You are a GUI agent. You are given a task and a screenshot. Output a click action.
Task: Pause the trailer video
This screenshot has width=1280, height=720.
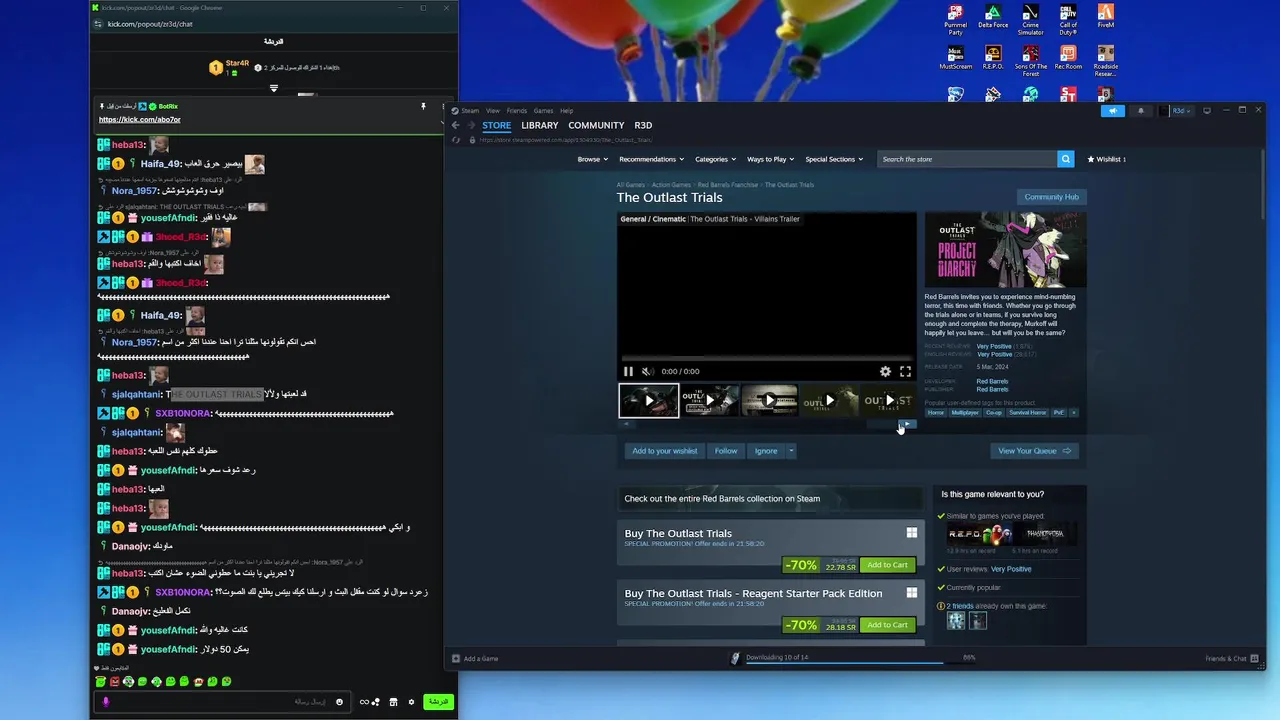point(628,371)
